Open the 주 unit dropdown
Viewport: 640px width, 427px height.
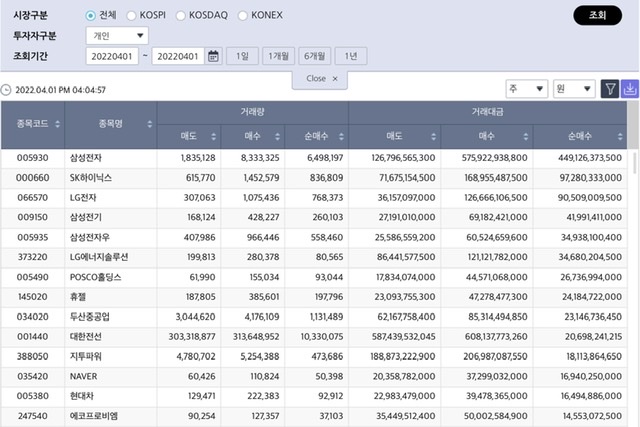(x=526, y=89)
